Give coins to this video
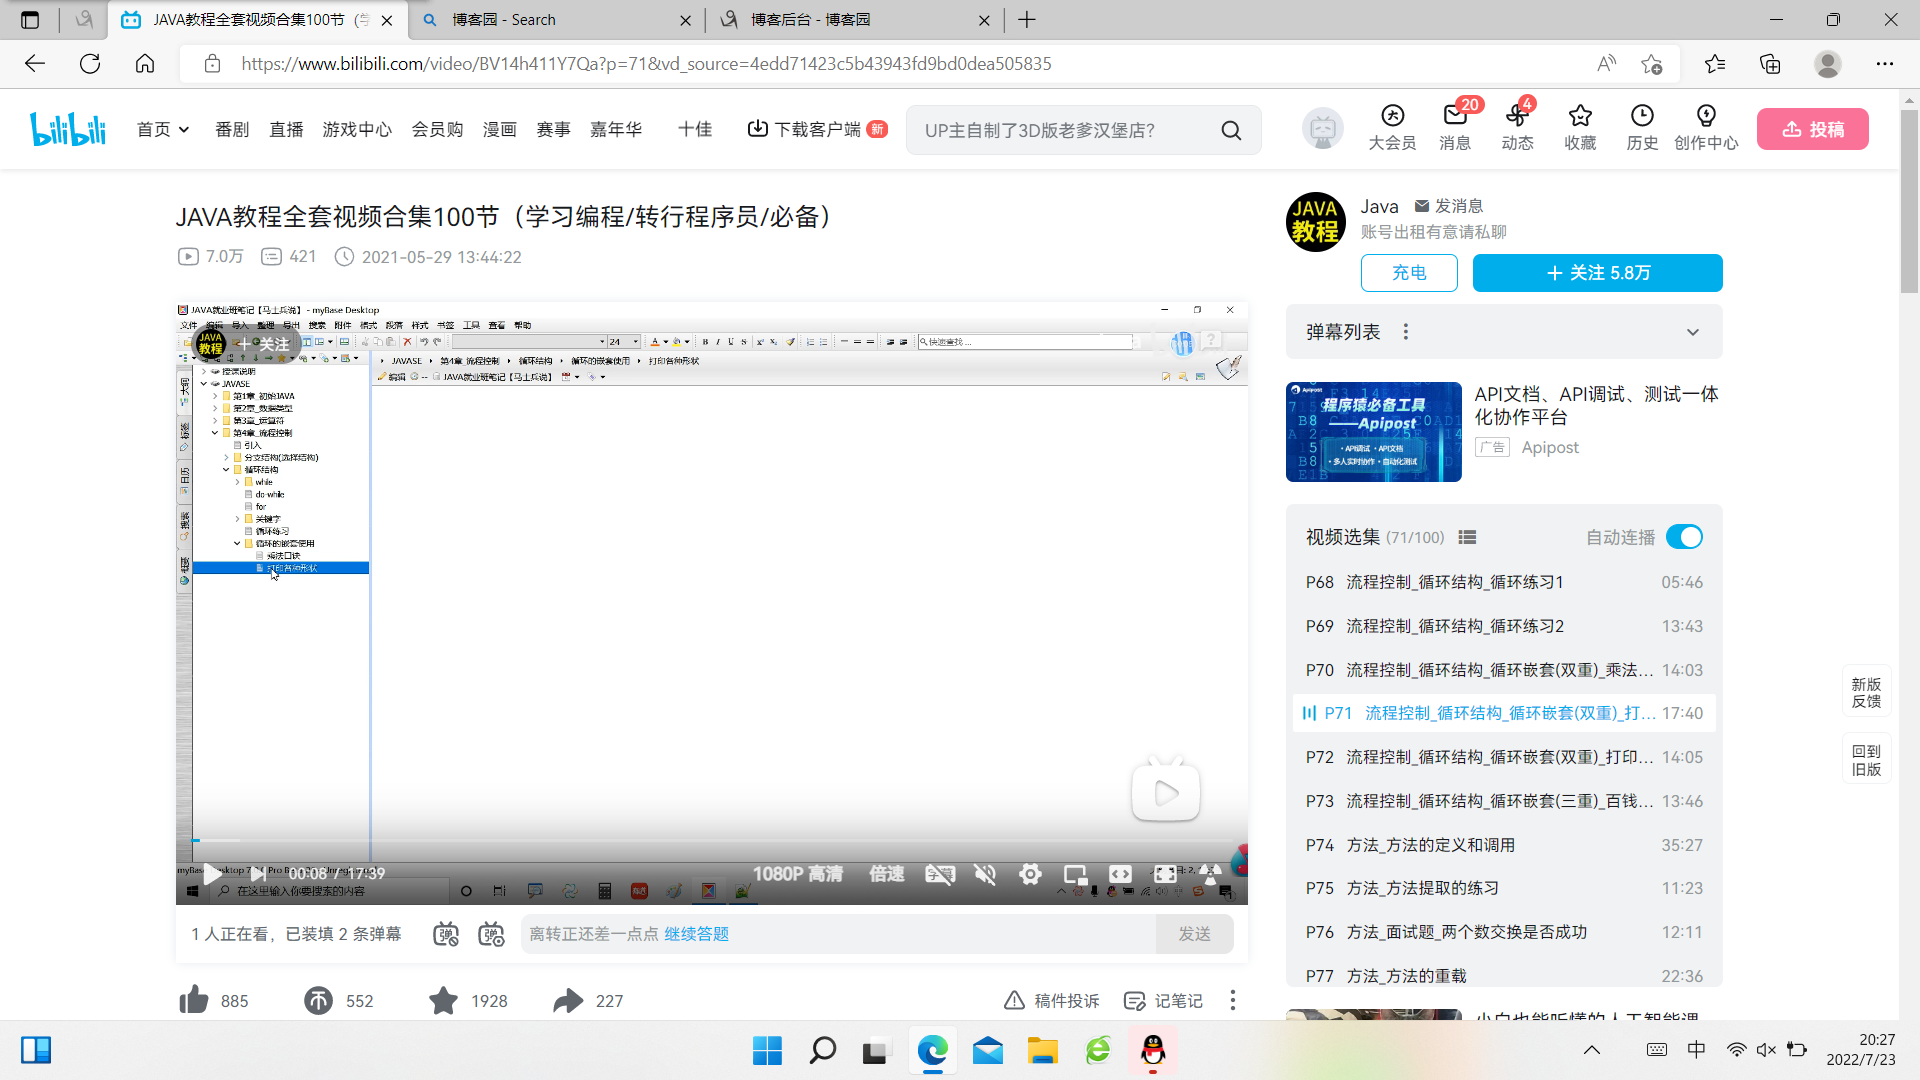Viewport: 1920px width, 1080px height. [x=318, y=1000]
